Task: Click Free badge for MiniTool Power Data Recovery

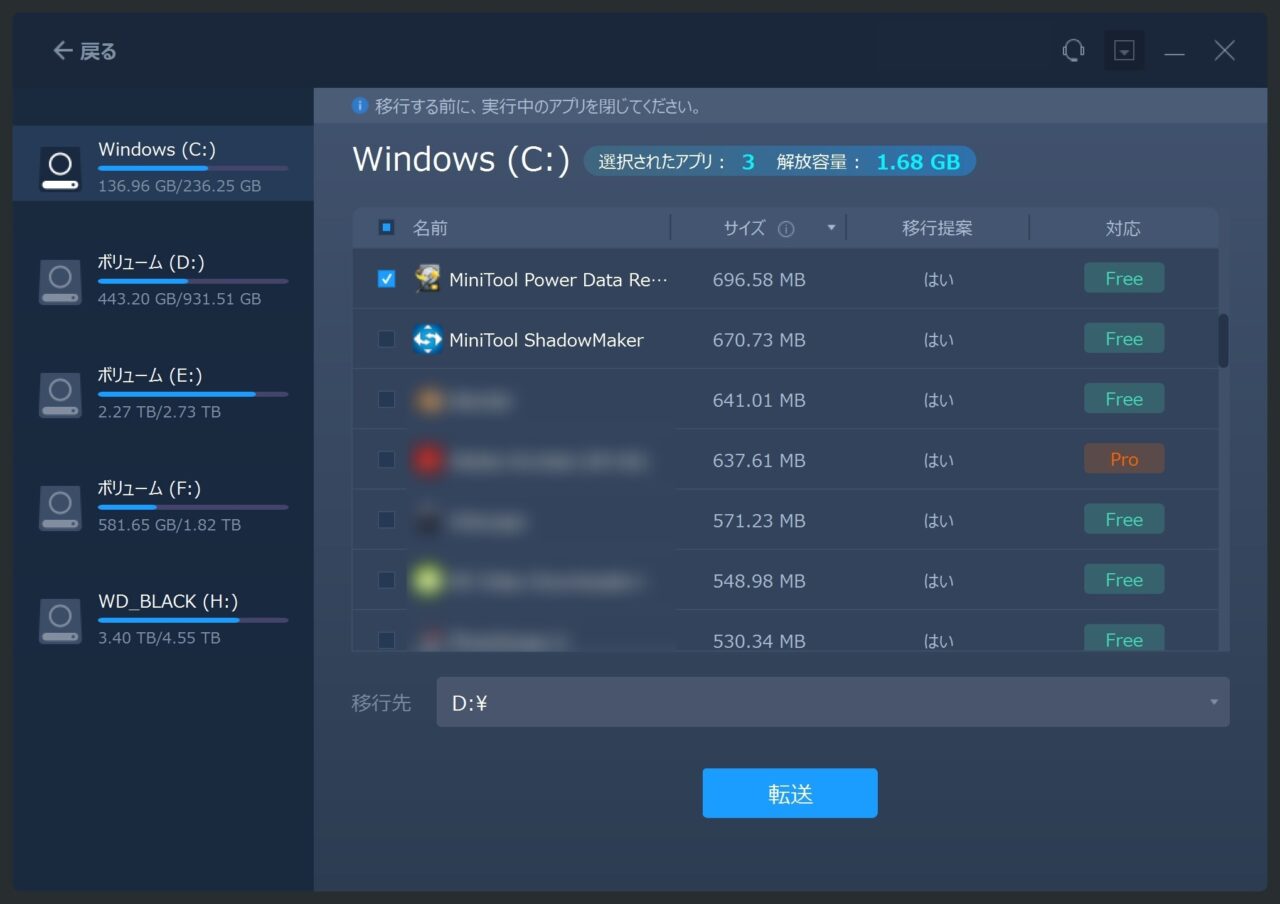Action: (1124, 278)
